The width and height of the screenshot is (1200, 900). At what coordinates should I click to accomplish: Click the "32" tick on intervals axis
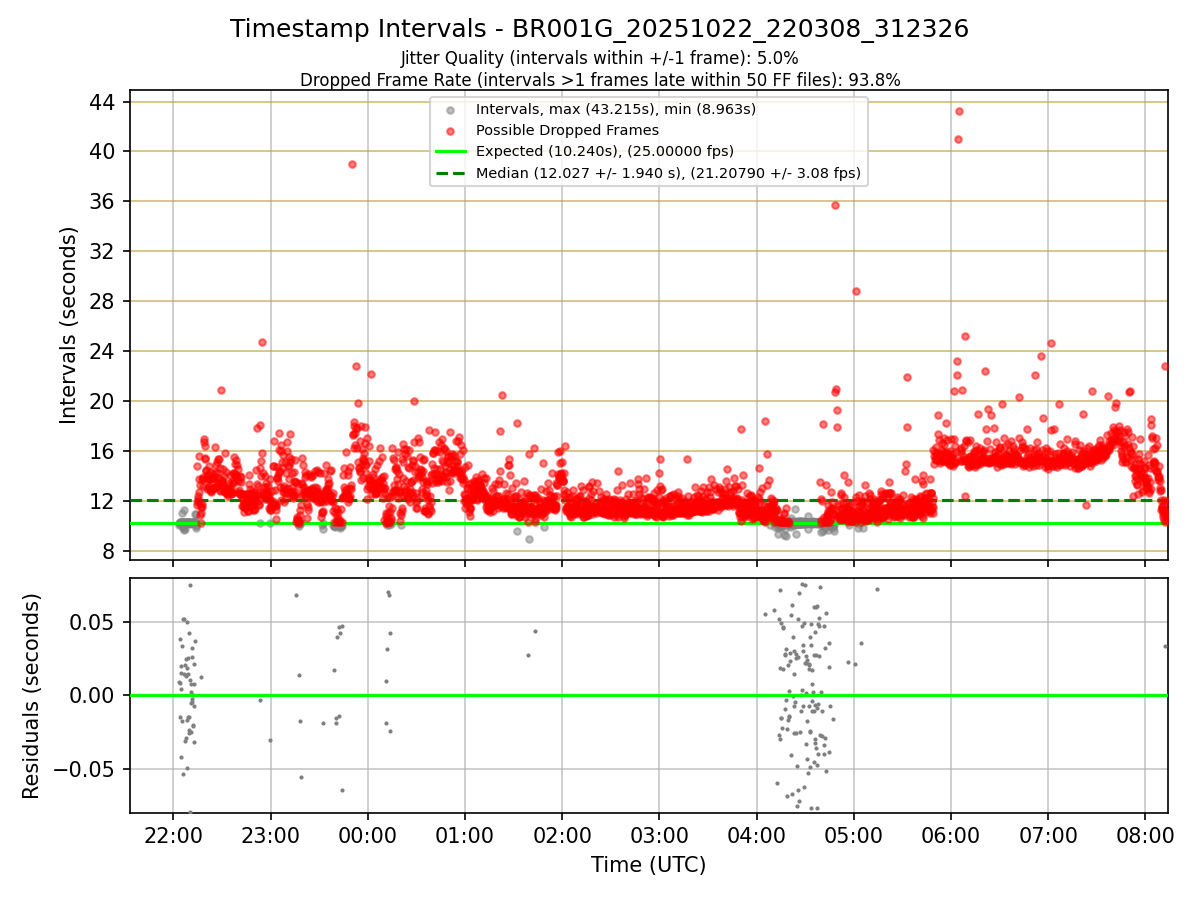(104, 252)
